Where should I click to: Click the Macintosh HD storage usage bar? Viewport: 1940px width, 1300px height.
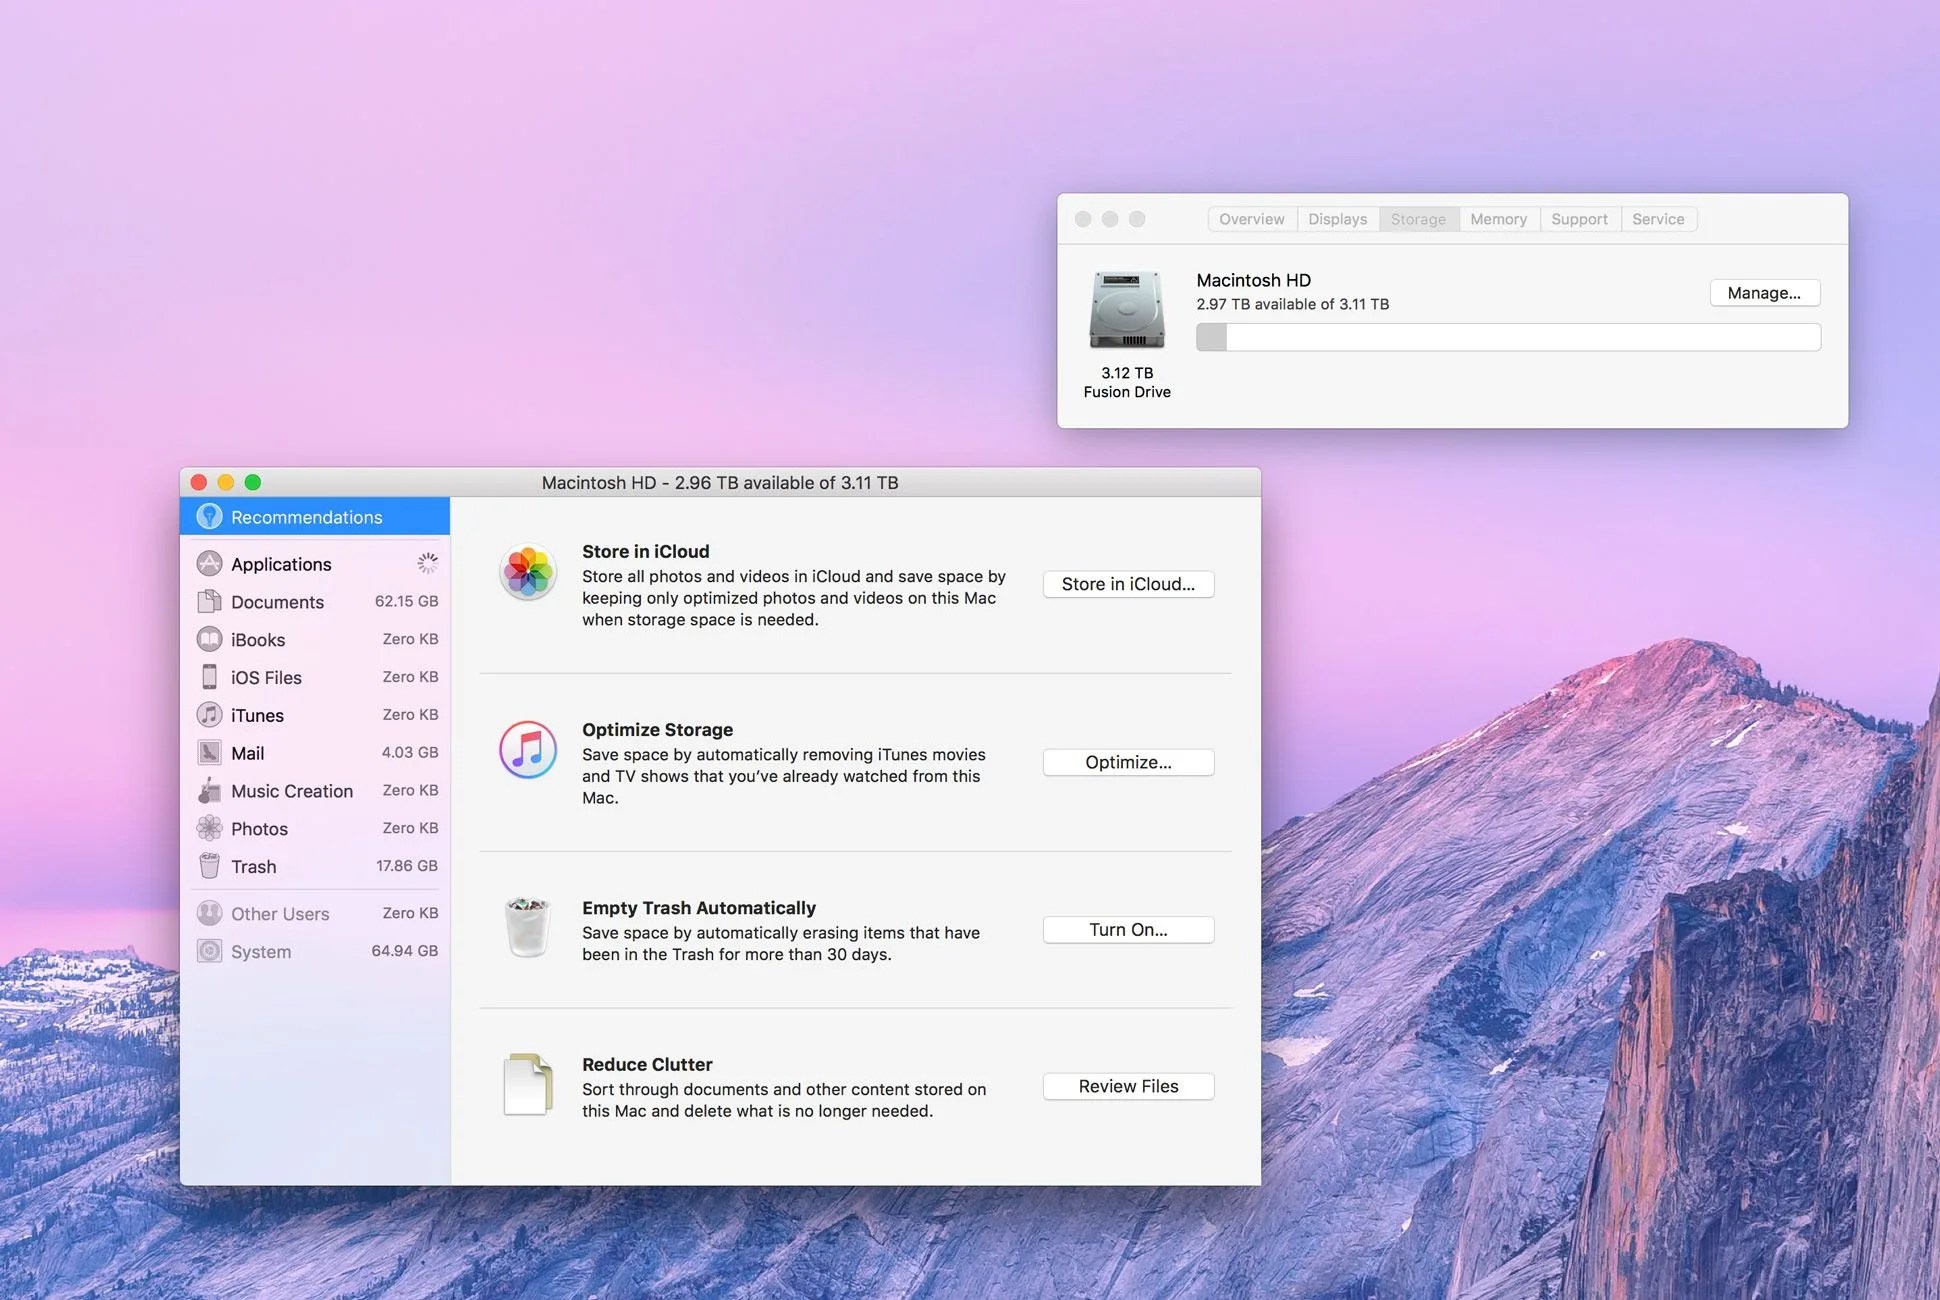1509,337
